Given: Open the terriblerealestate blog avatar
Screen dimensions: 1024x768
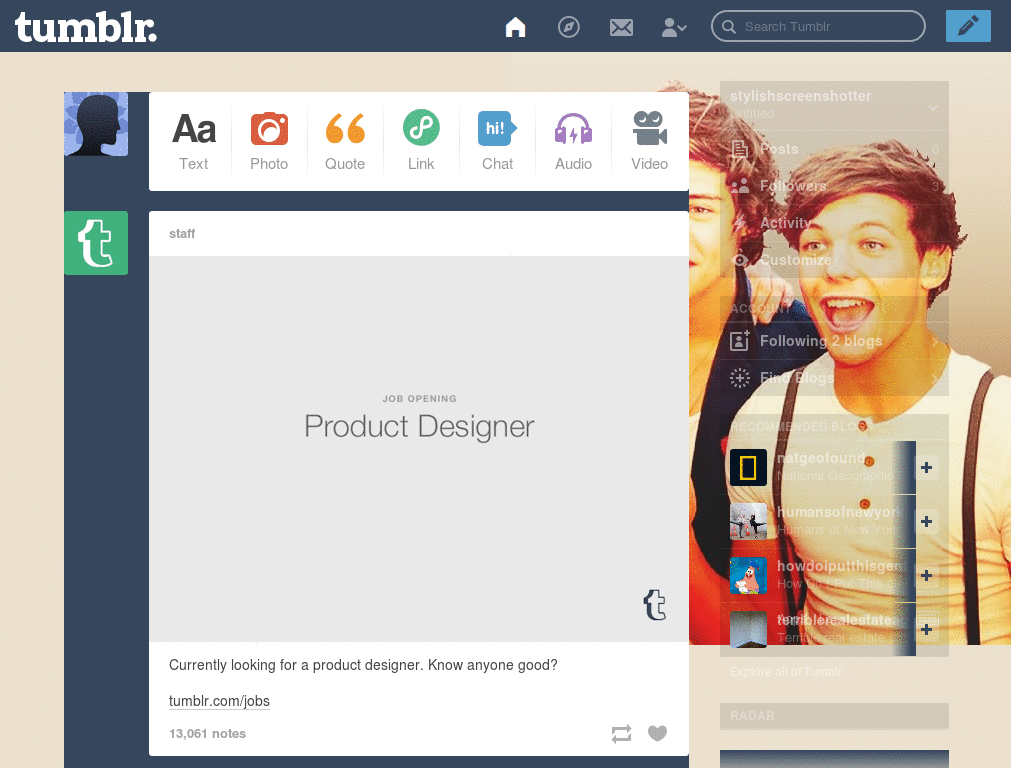Looking at the screenshot, I should tap(748, 629).
